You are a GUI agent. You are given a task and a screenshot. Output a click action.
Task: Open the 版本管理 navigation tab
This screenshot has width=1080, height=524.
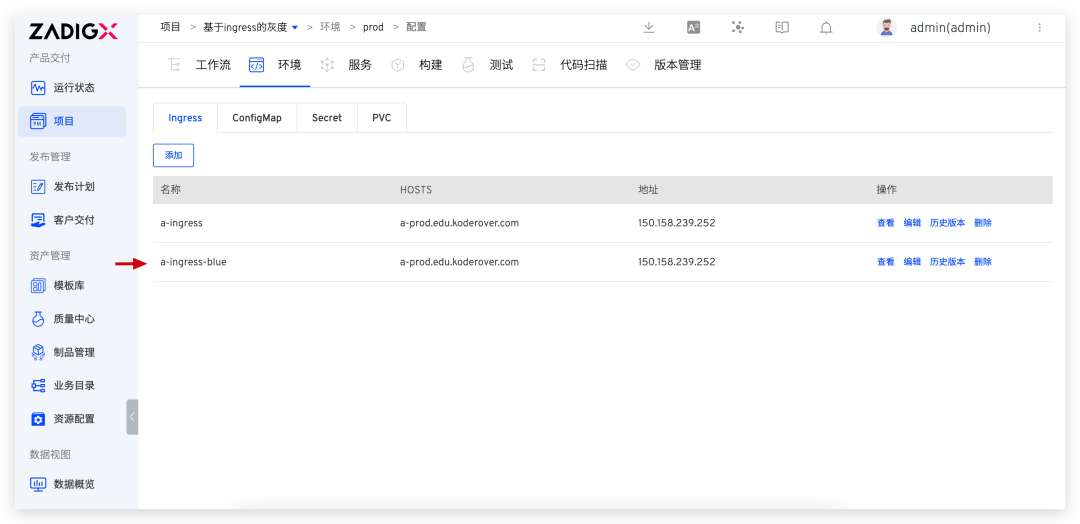point(678,65)
